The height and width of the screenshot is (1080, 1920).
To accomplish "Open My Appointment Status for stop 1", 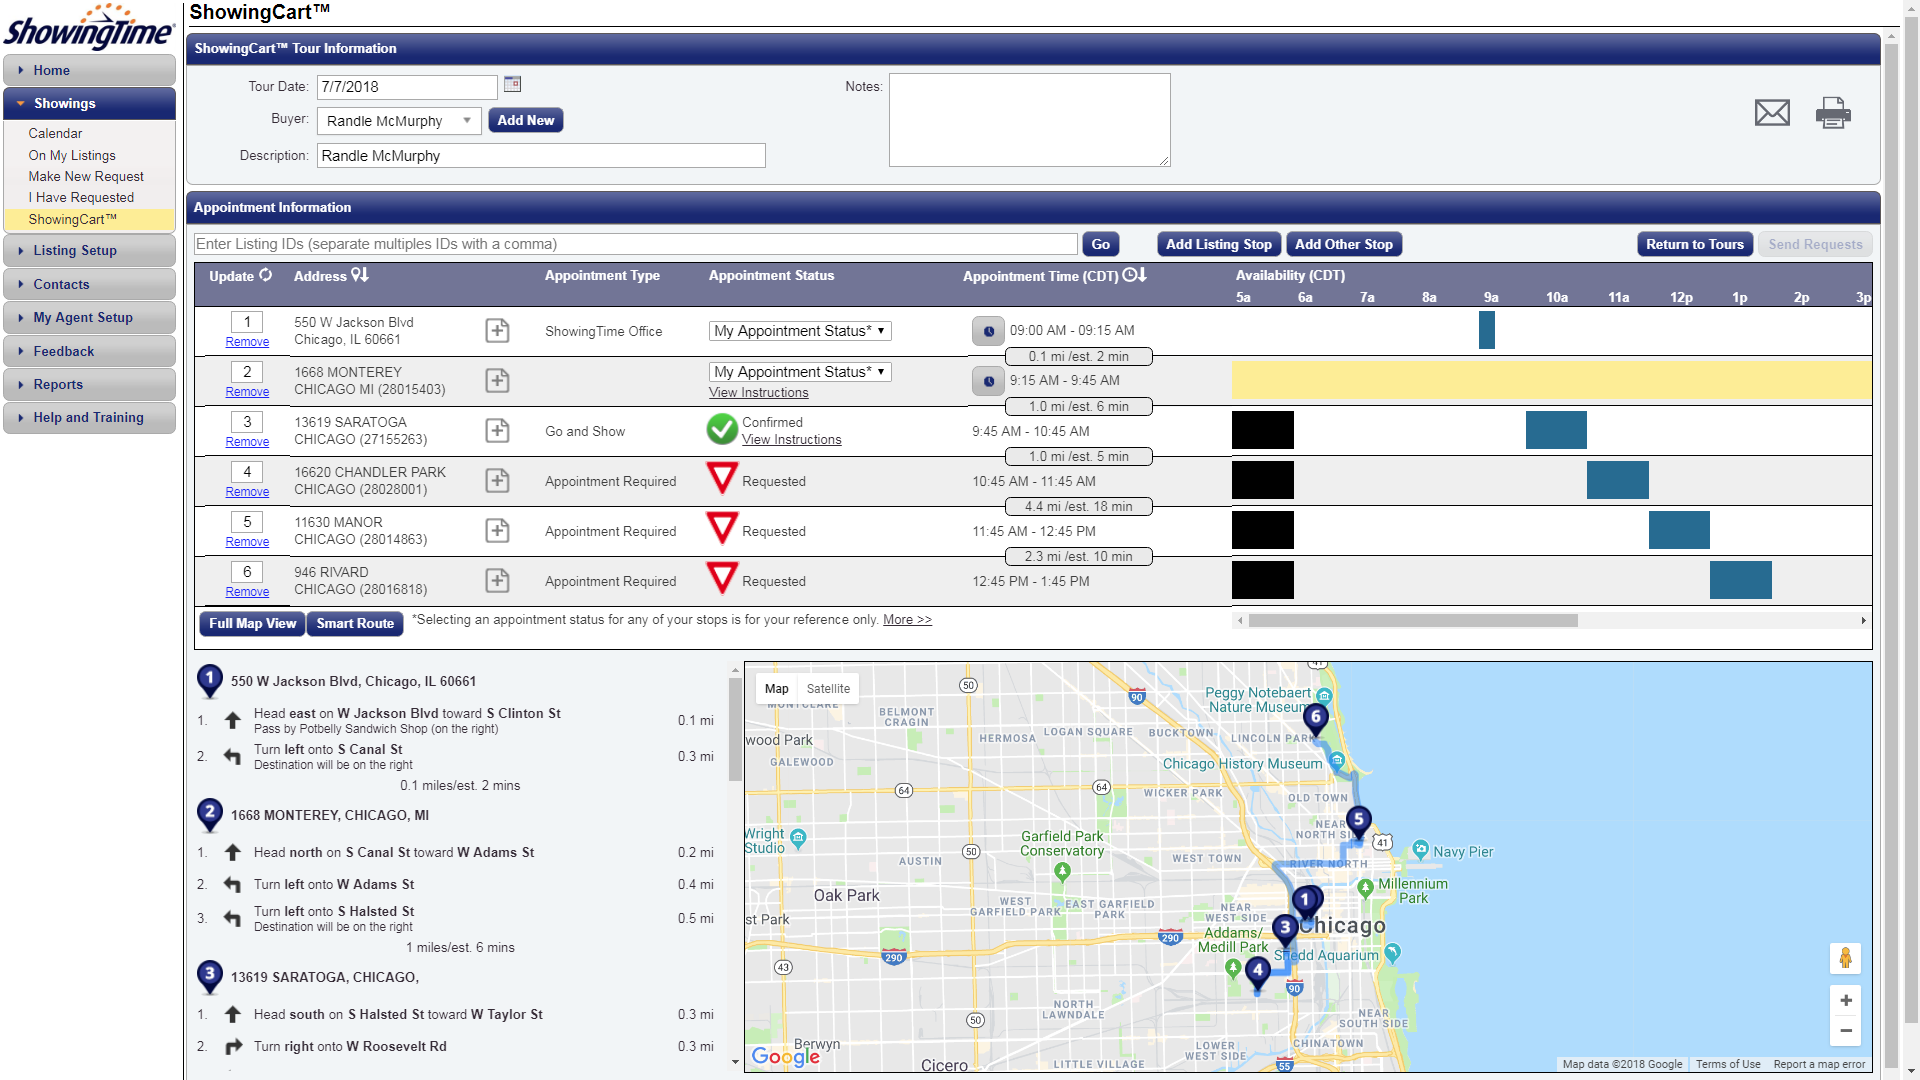I will click(799, 331).
